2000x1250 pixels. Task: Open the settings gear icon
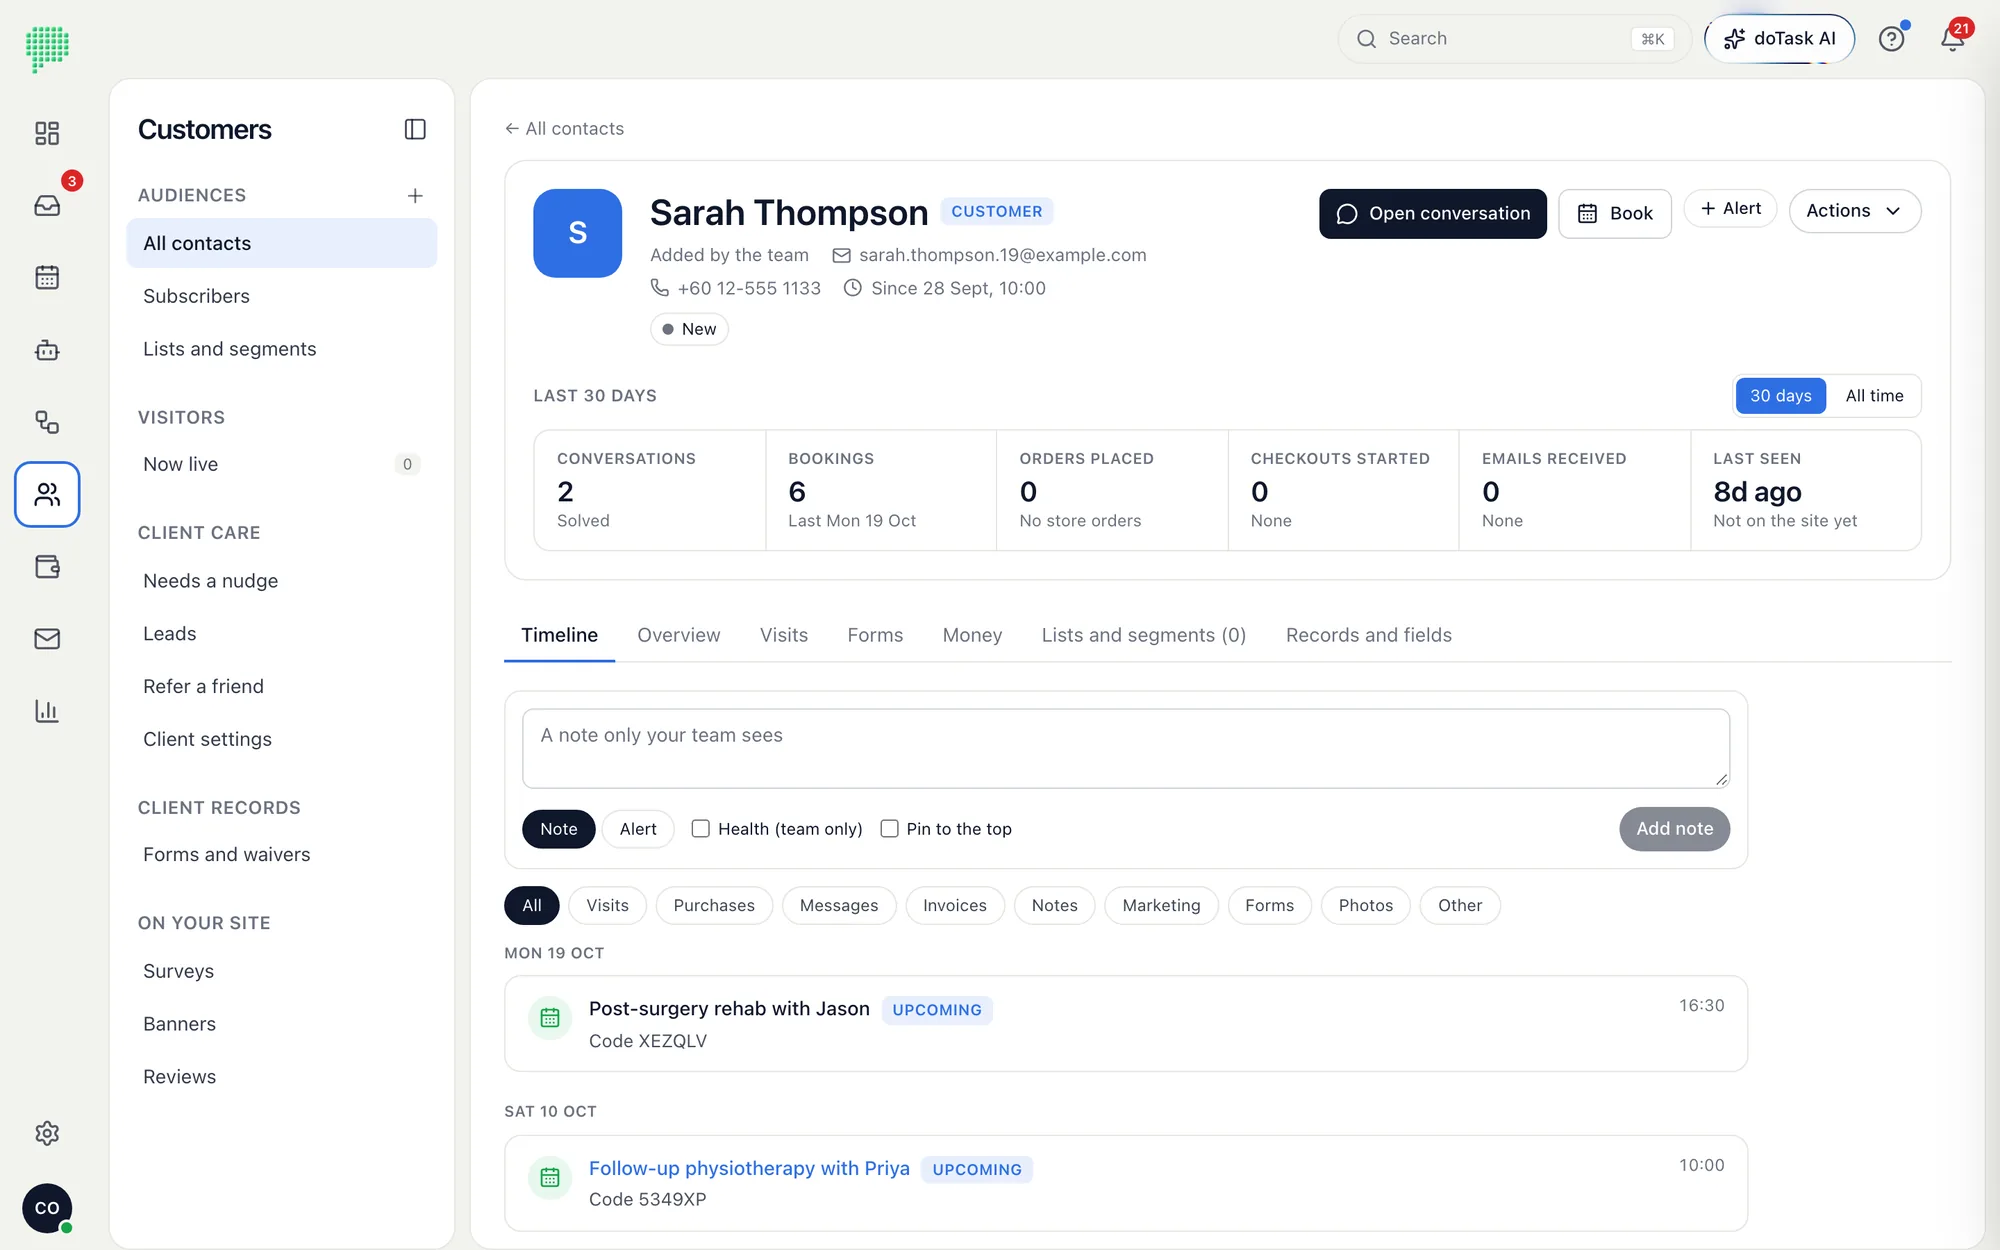[x=47, y=1133]
